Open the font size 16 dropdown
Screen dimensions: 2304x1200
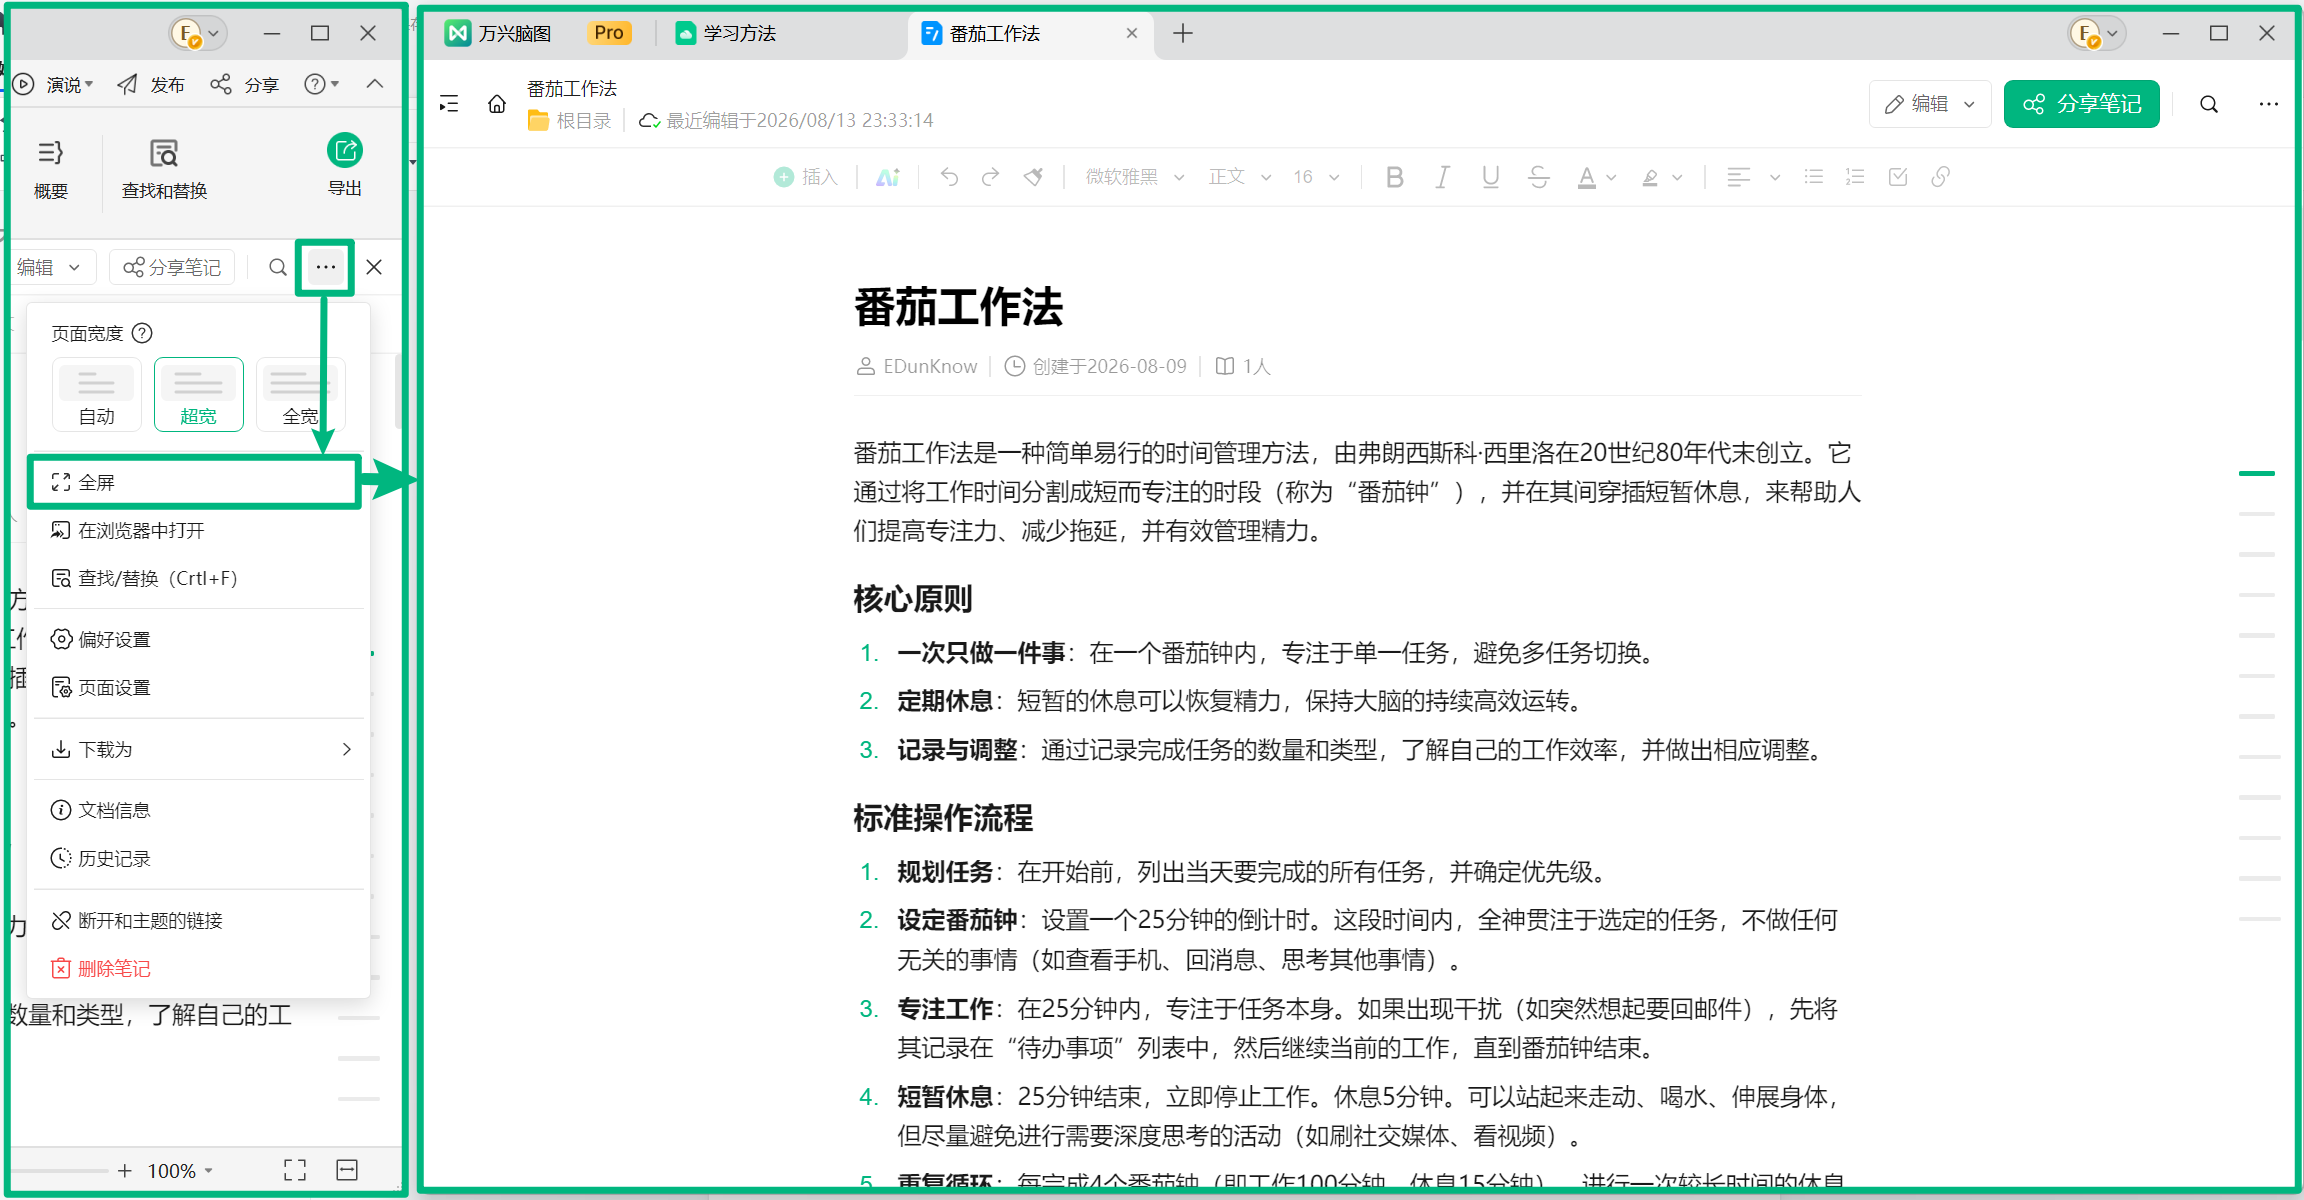pyautogui.click(x=1316, y=177)
